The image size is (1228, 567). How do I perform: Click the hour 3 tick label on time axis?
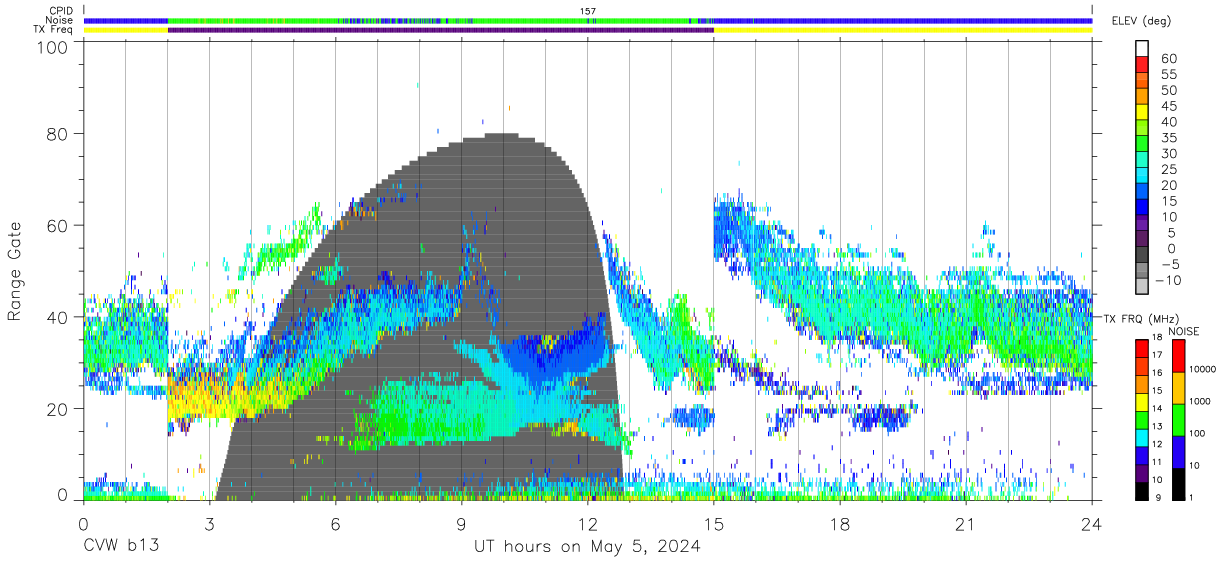(x=209, y=525)
